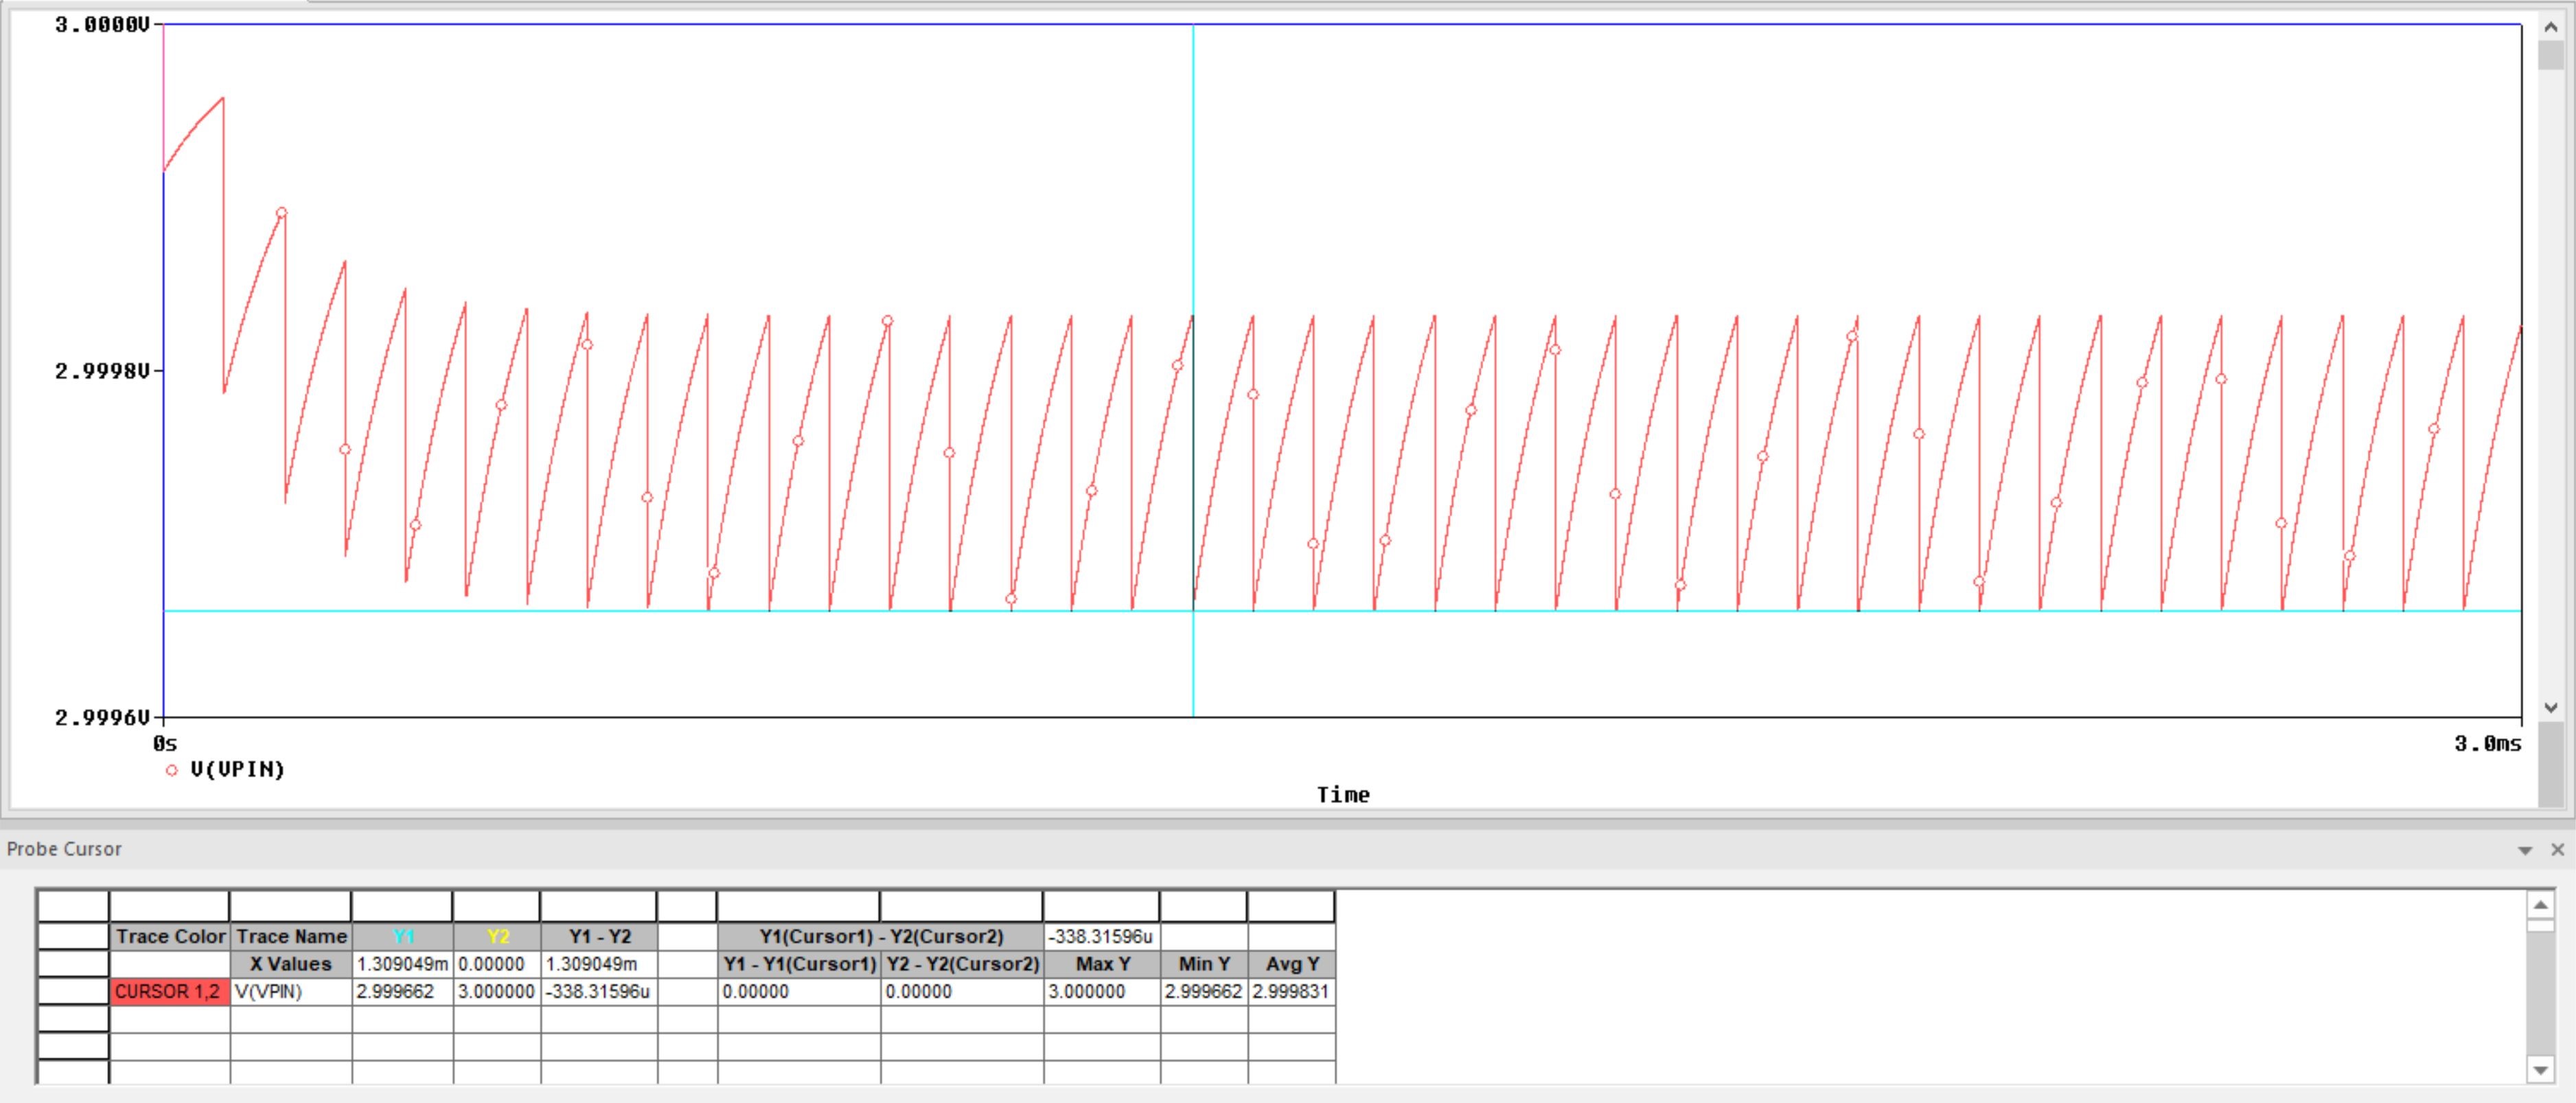Click the Y2 X value 0.00000 cell
Image resolution: width=2576 pixels, height=1103 pixels.
pyautogui.click(x=497, y=964)
